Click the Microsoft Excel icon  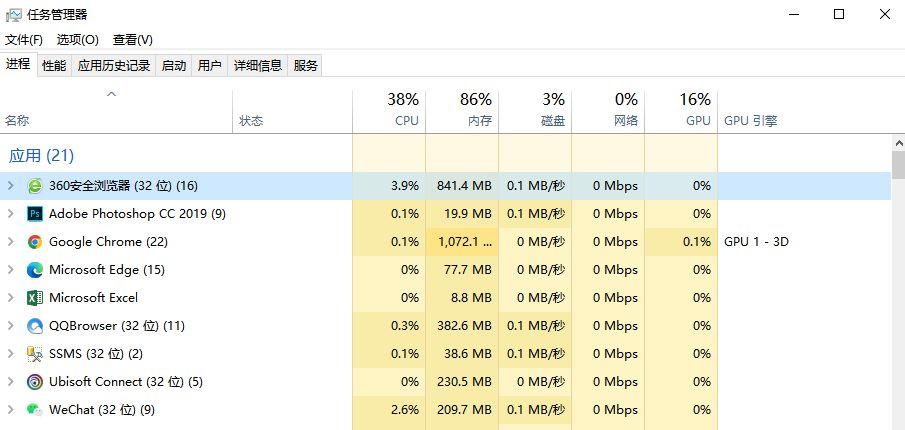tap(35, 298)
